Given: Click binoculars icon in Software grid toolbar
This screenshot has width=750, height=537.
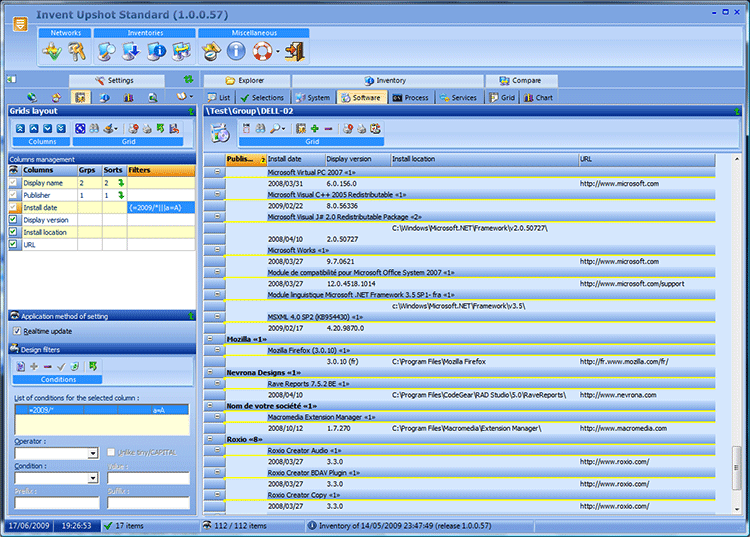Looking at the screenshot, I should [x=260, y=128].
